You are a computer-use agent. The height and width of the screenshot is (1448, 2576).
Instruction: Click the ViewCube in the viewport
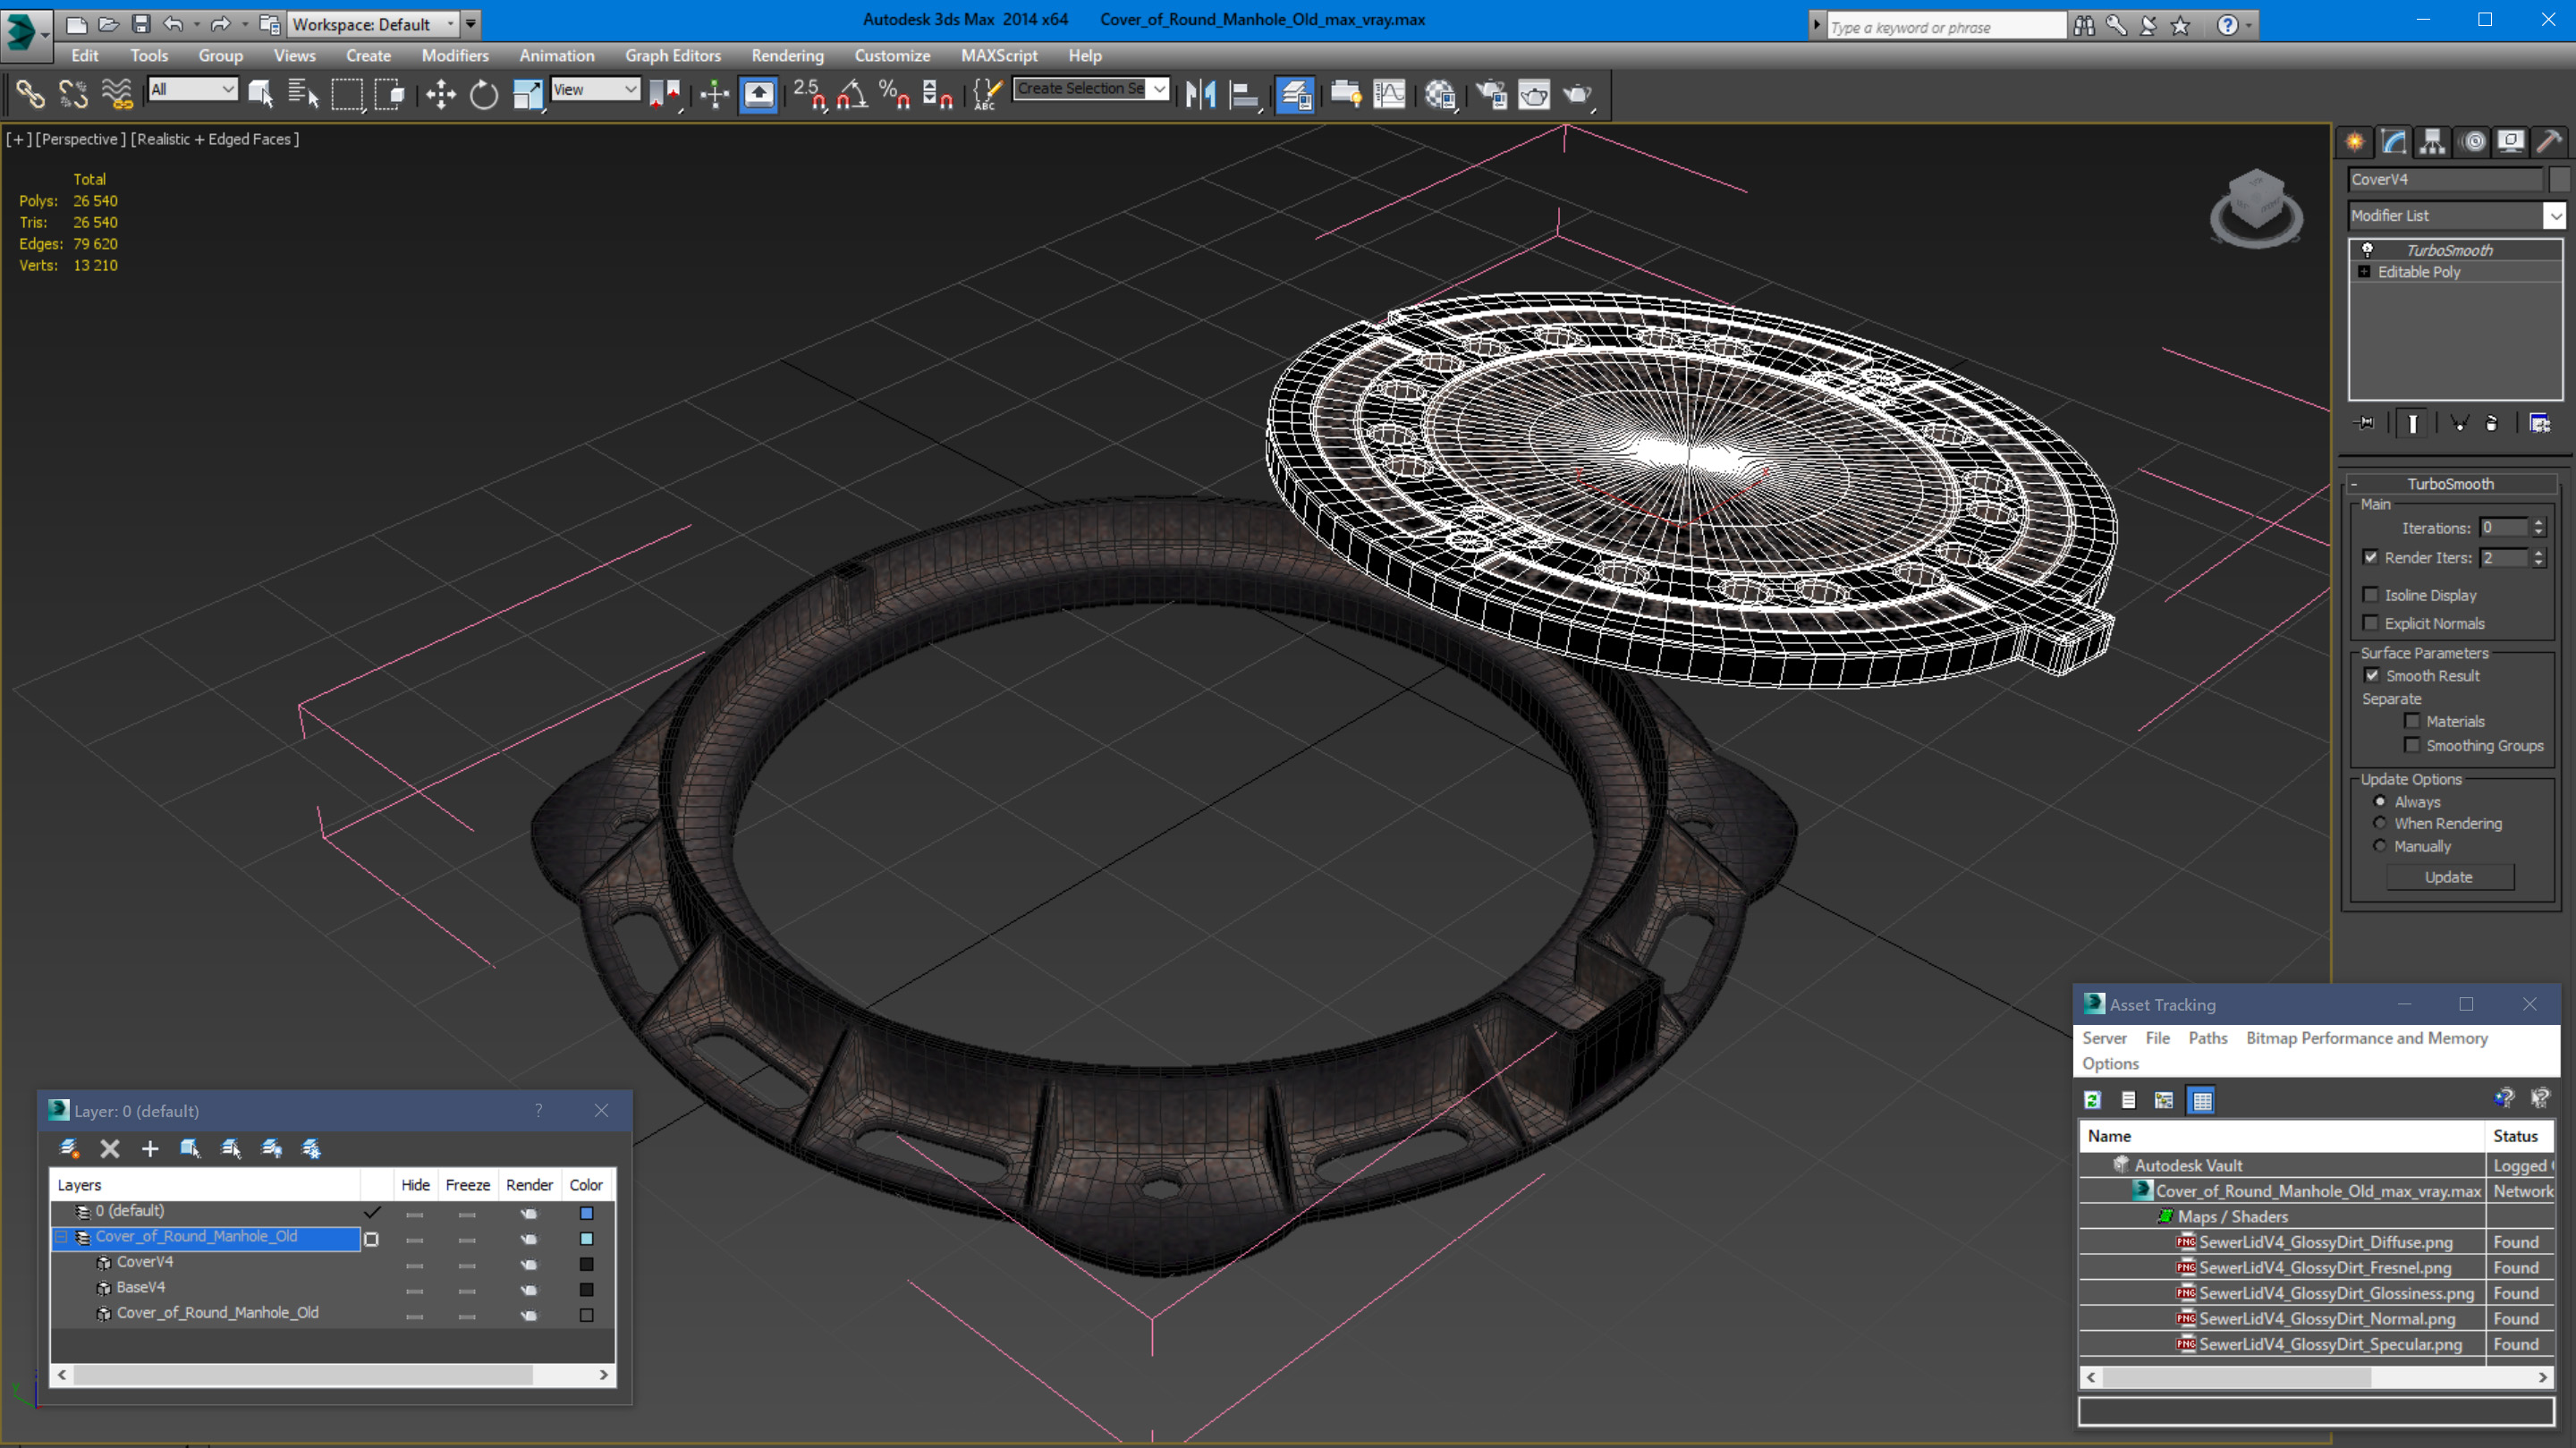coord(2256,207)
